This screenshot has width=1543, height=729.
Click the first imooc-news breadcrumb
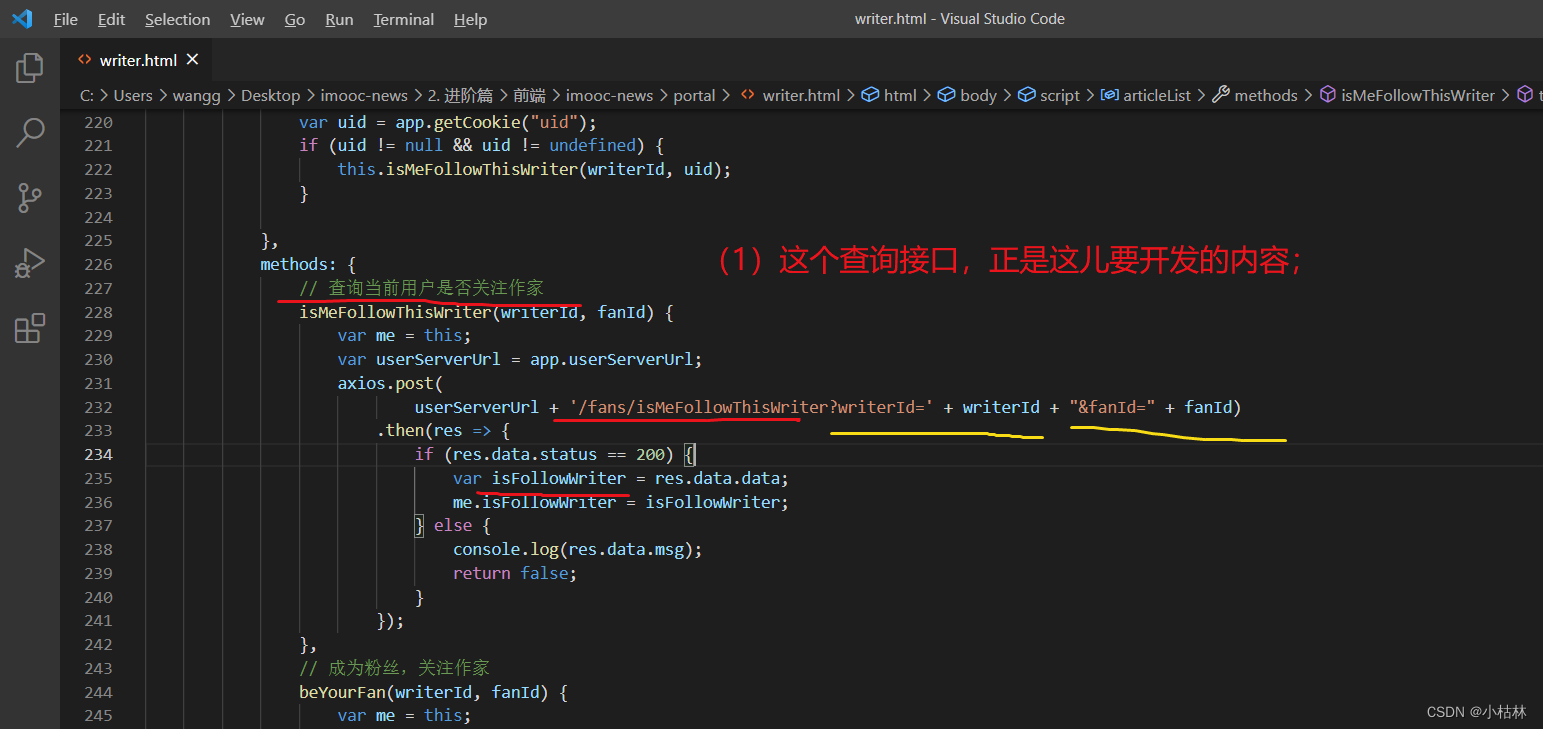pyautogui.click(x=364, y=95)
